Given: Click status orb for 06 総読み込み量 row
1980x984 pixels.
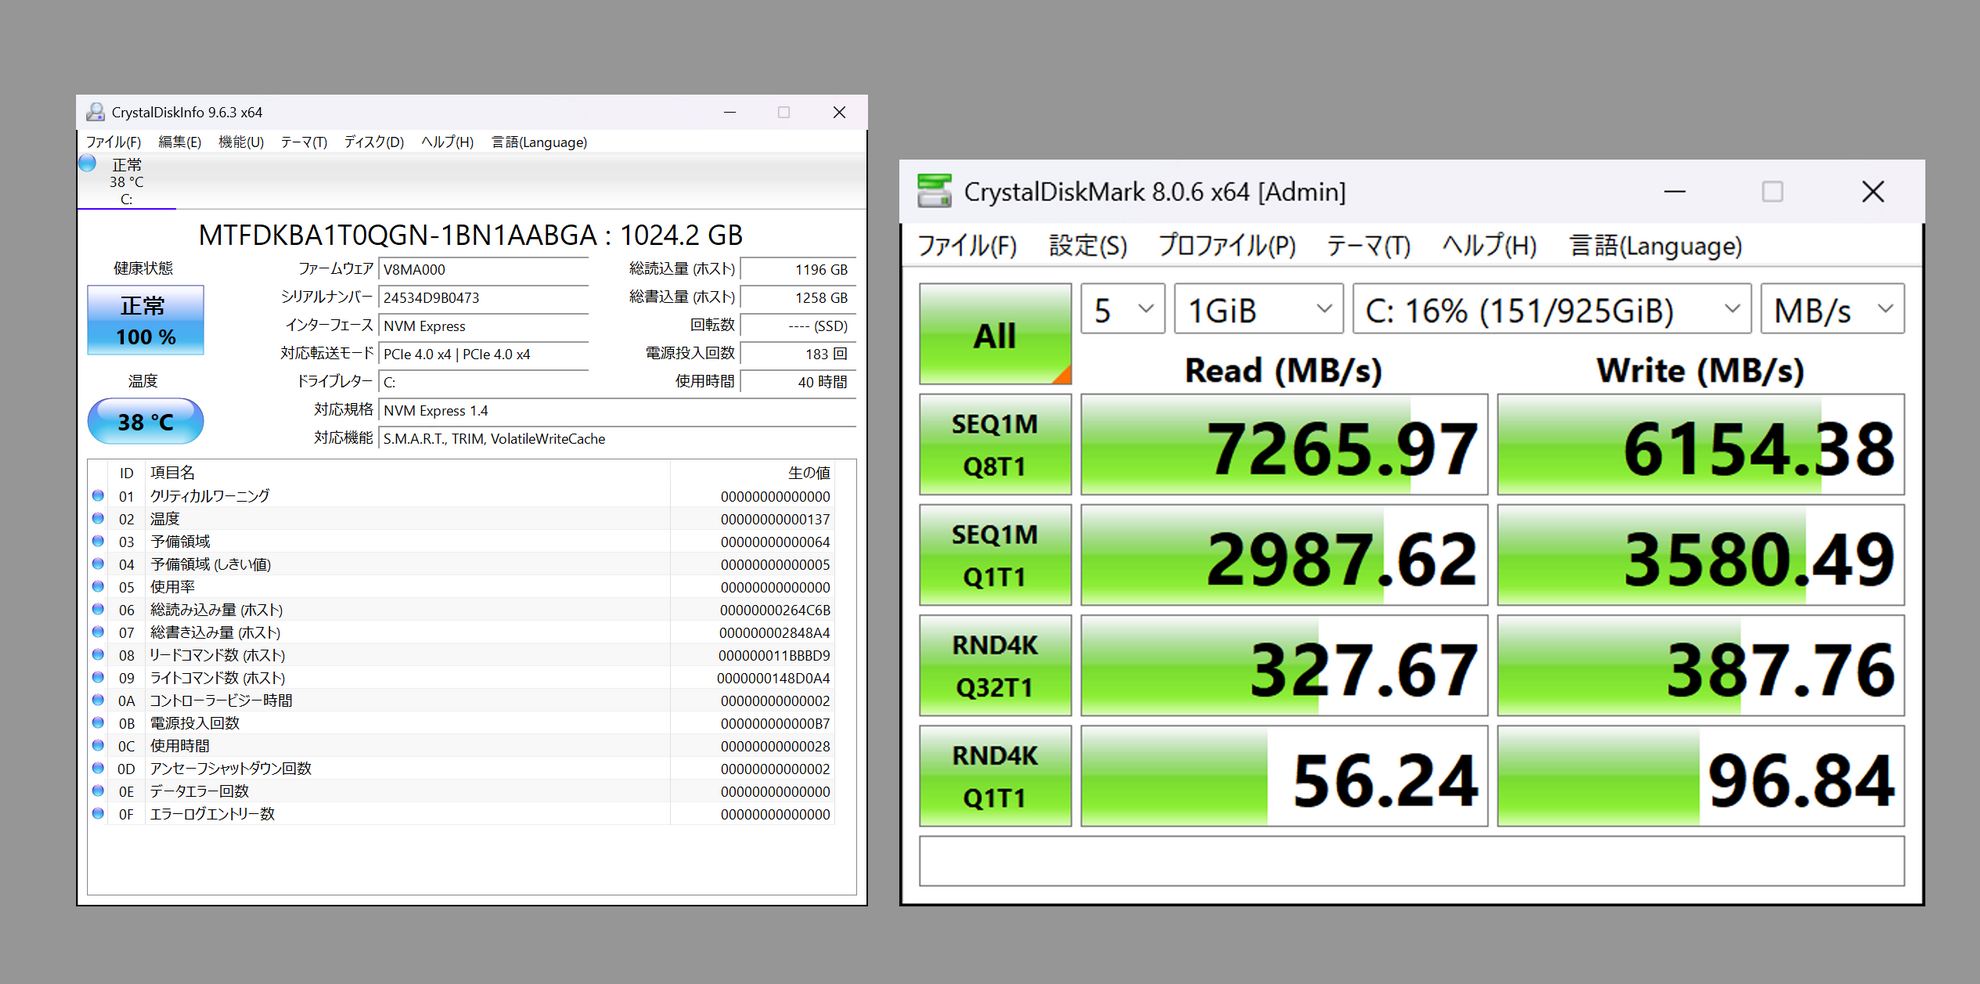Looking at the screenshot, I should tap(98, 610).
